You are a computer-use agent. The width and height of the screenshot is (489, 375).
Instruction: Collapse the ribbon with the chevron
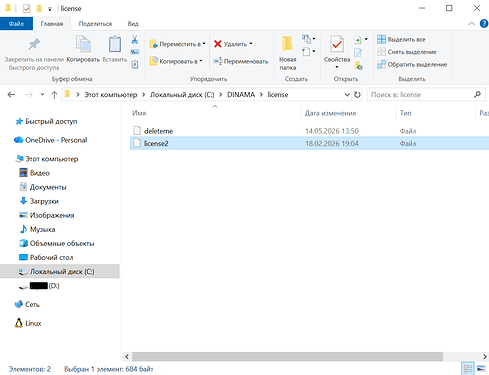click(x=471, y=24)
